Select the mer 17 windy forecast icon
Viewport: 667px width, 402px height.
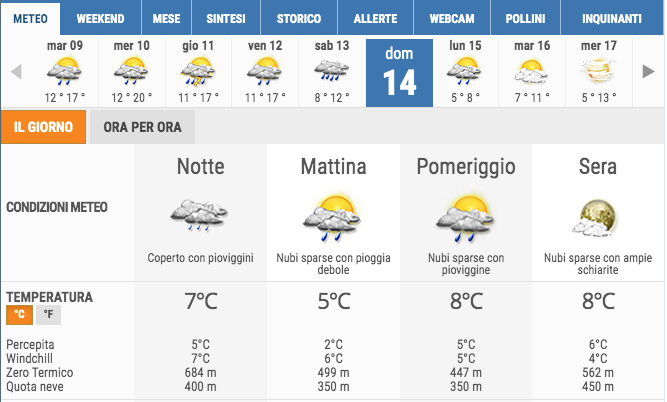[x=598, y=71]
